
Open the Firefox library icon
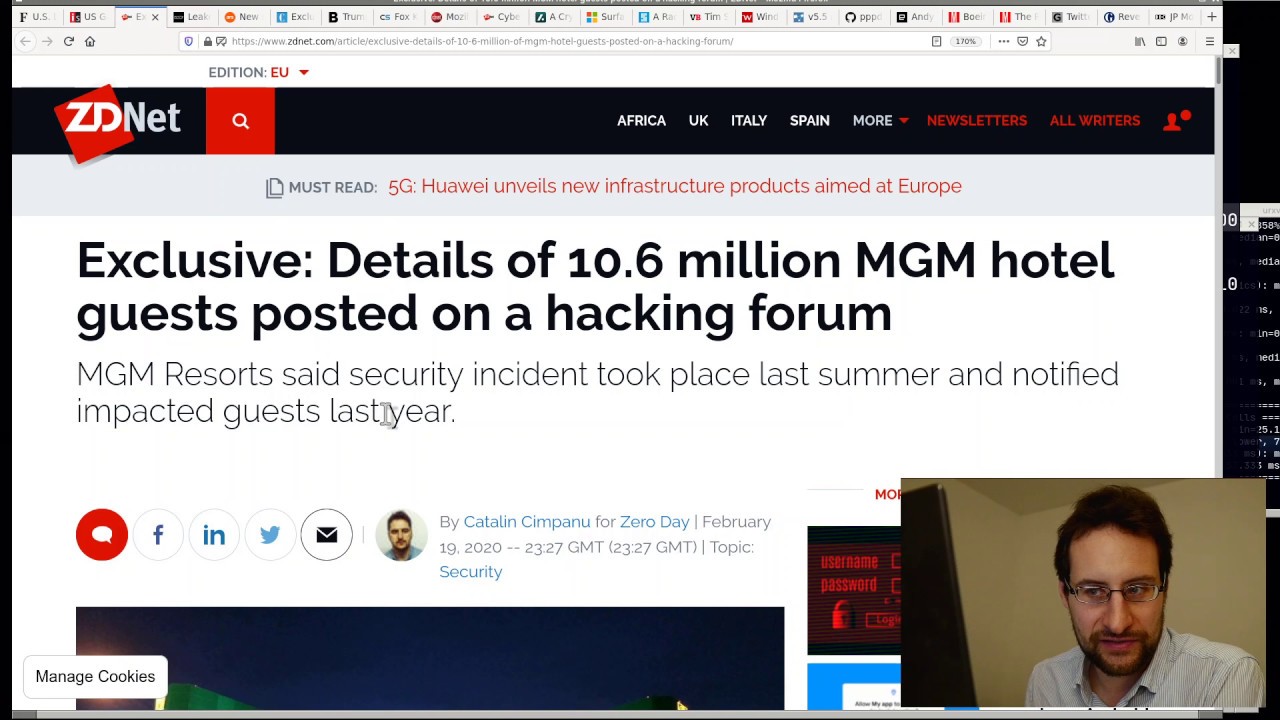[x=1140, y=41]
